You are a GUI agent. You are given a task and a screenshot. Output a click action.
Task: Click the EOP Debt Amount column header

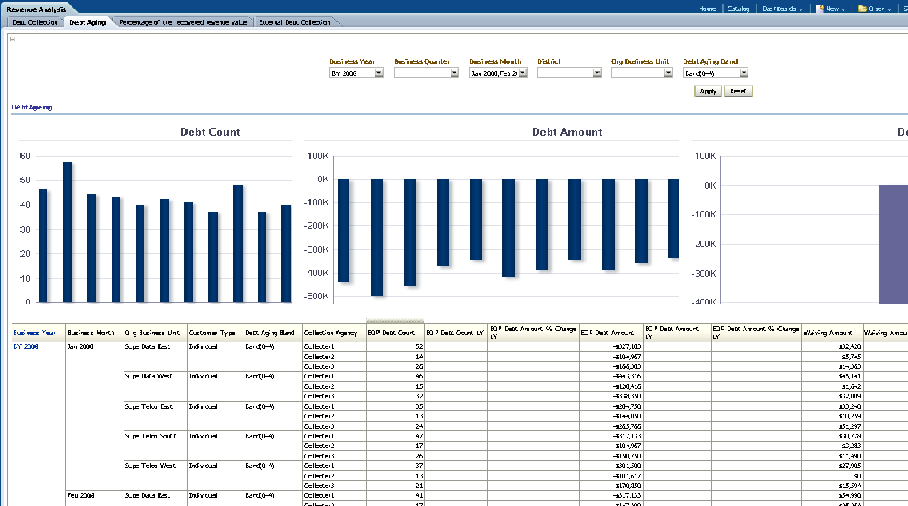pyautogui.click(x=608, y=333)
